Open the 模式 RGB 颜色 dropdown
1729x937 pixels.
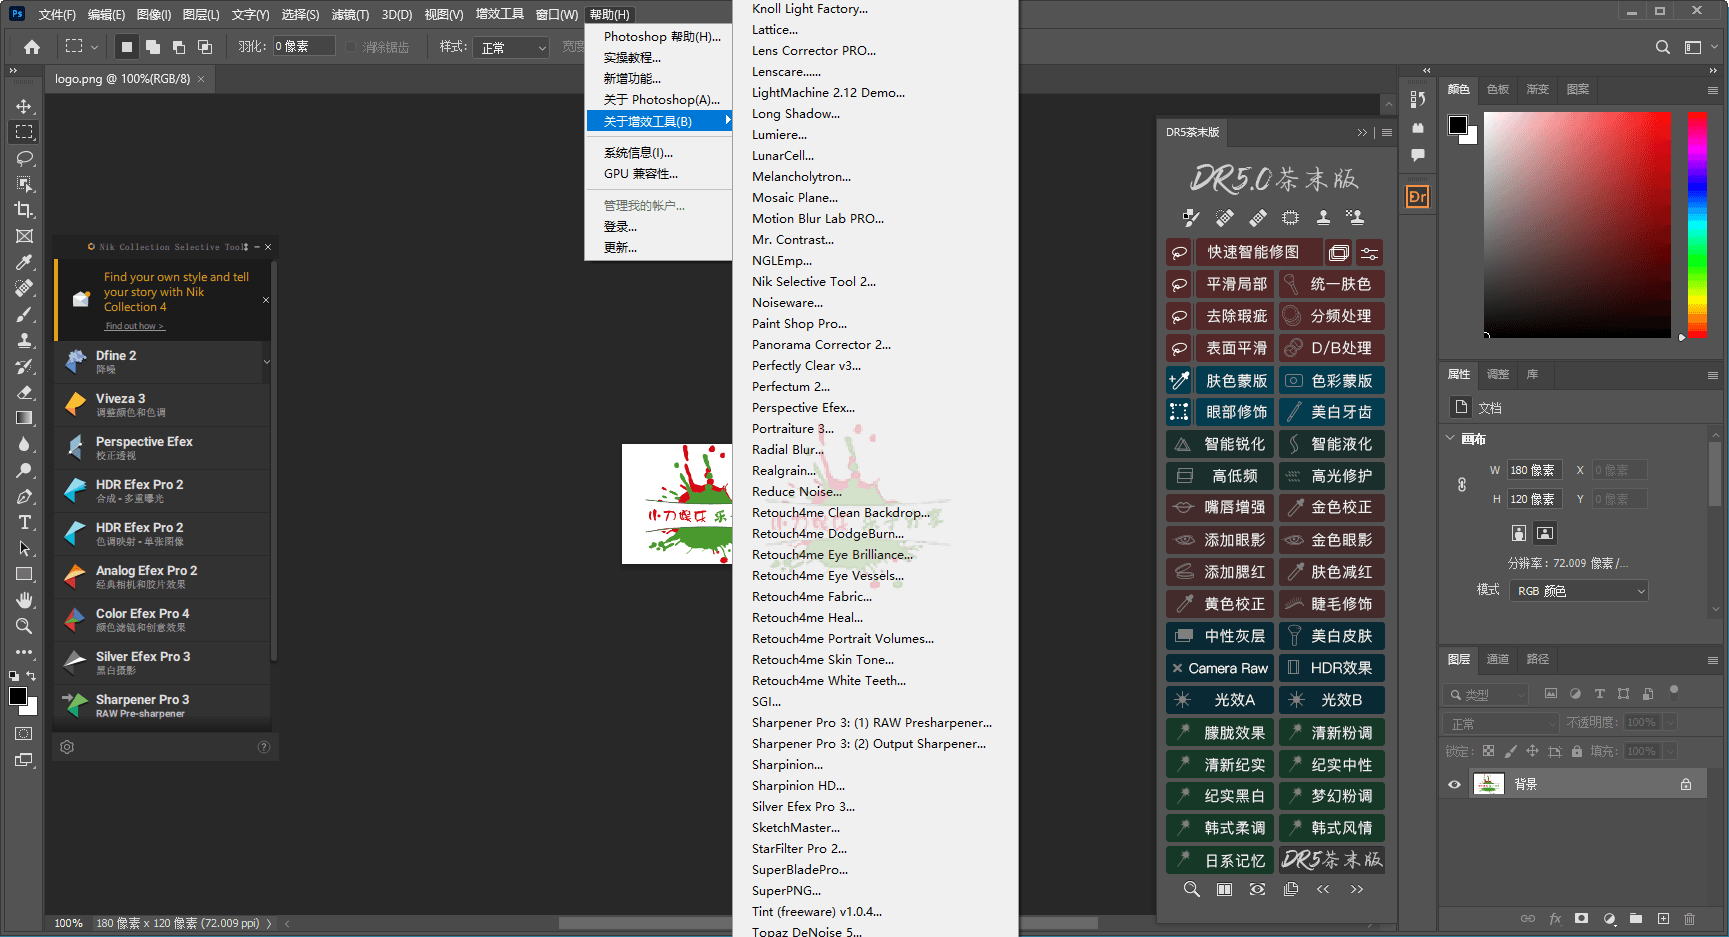click(x=1579, y=591)
